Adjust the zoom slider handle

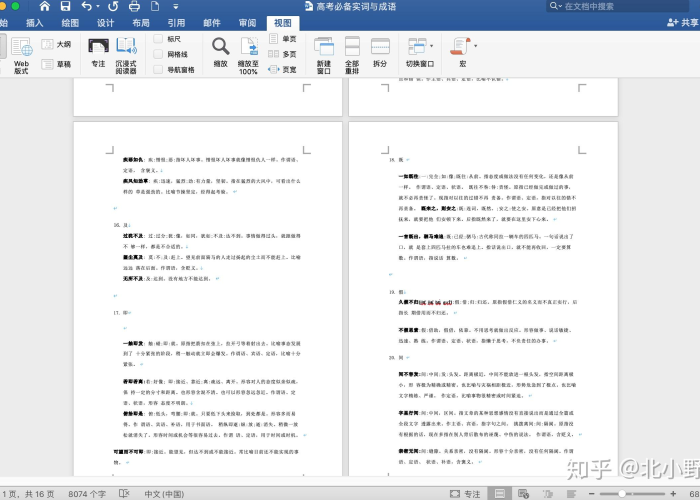[x=621, y=494]
